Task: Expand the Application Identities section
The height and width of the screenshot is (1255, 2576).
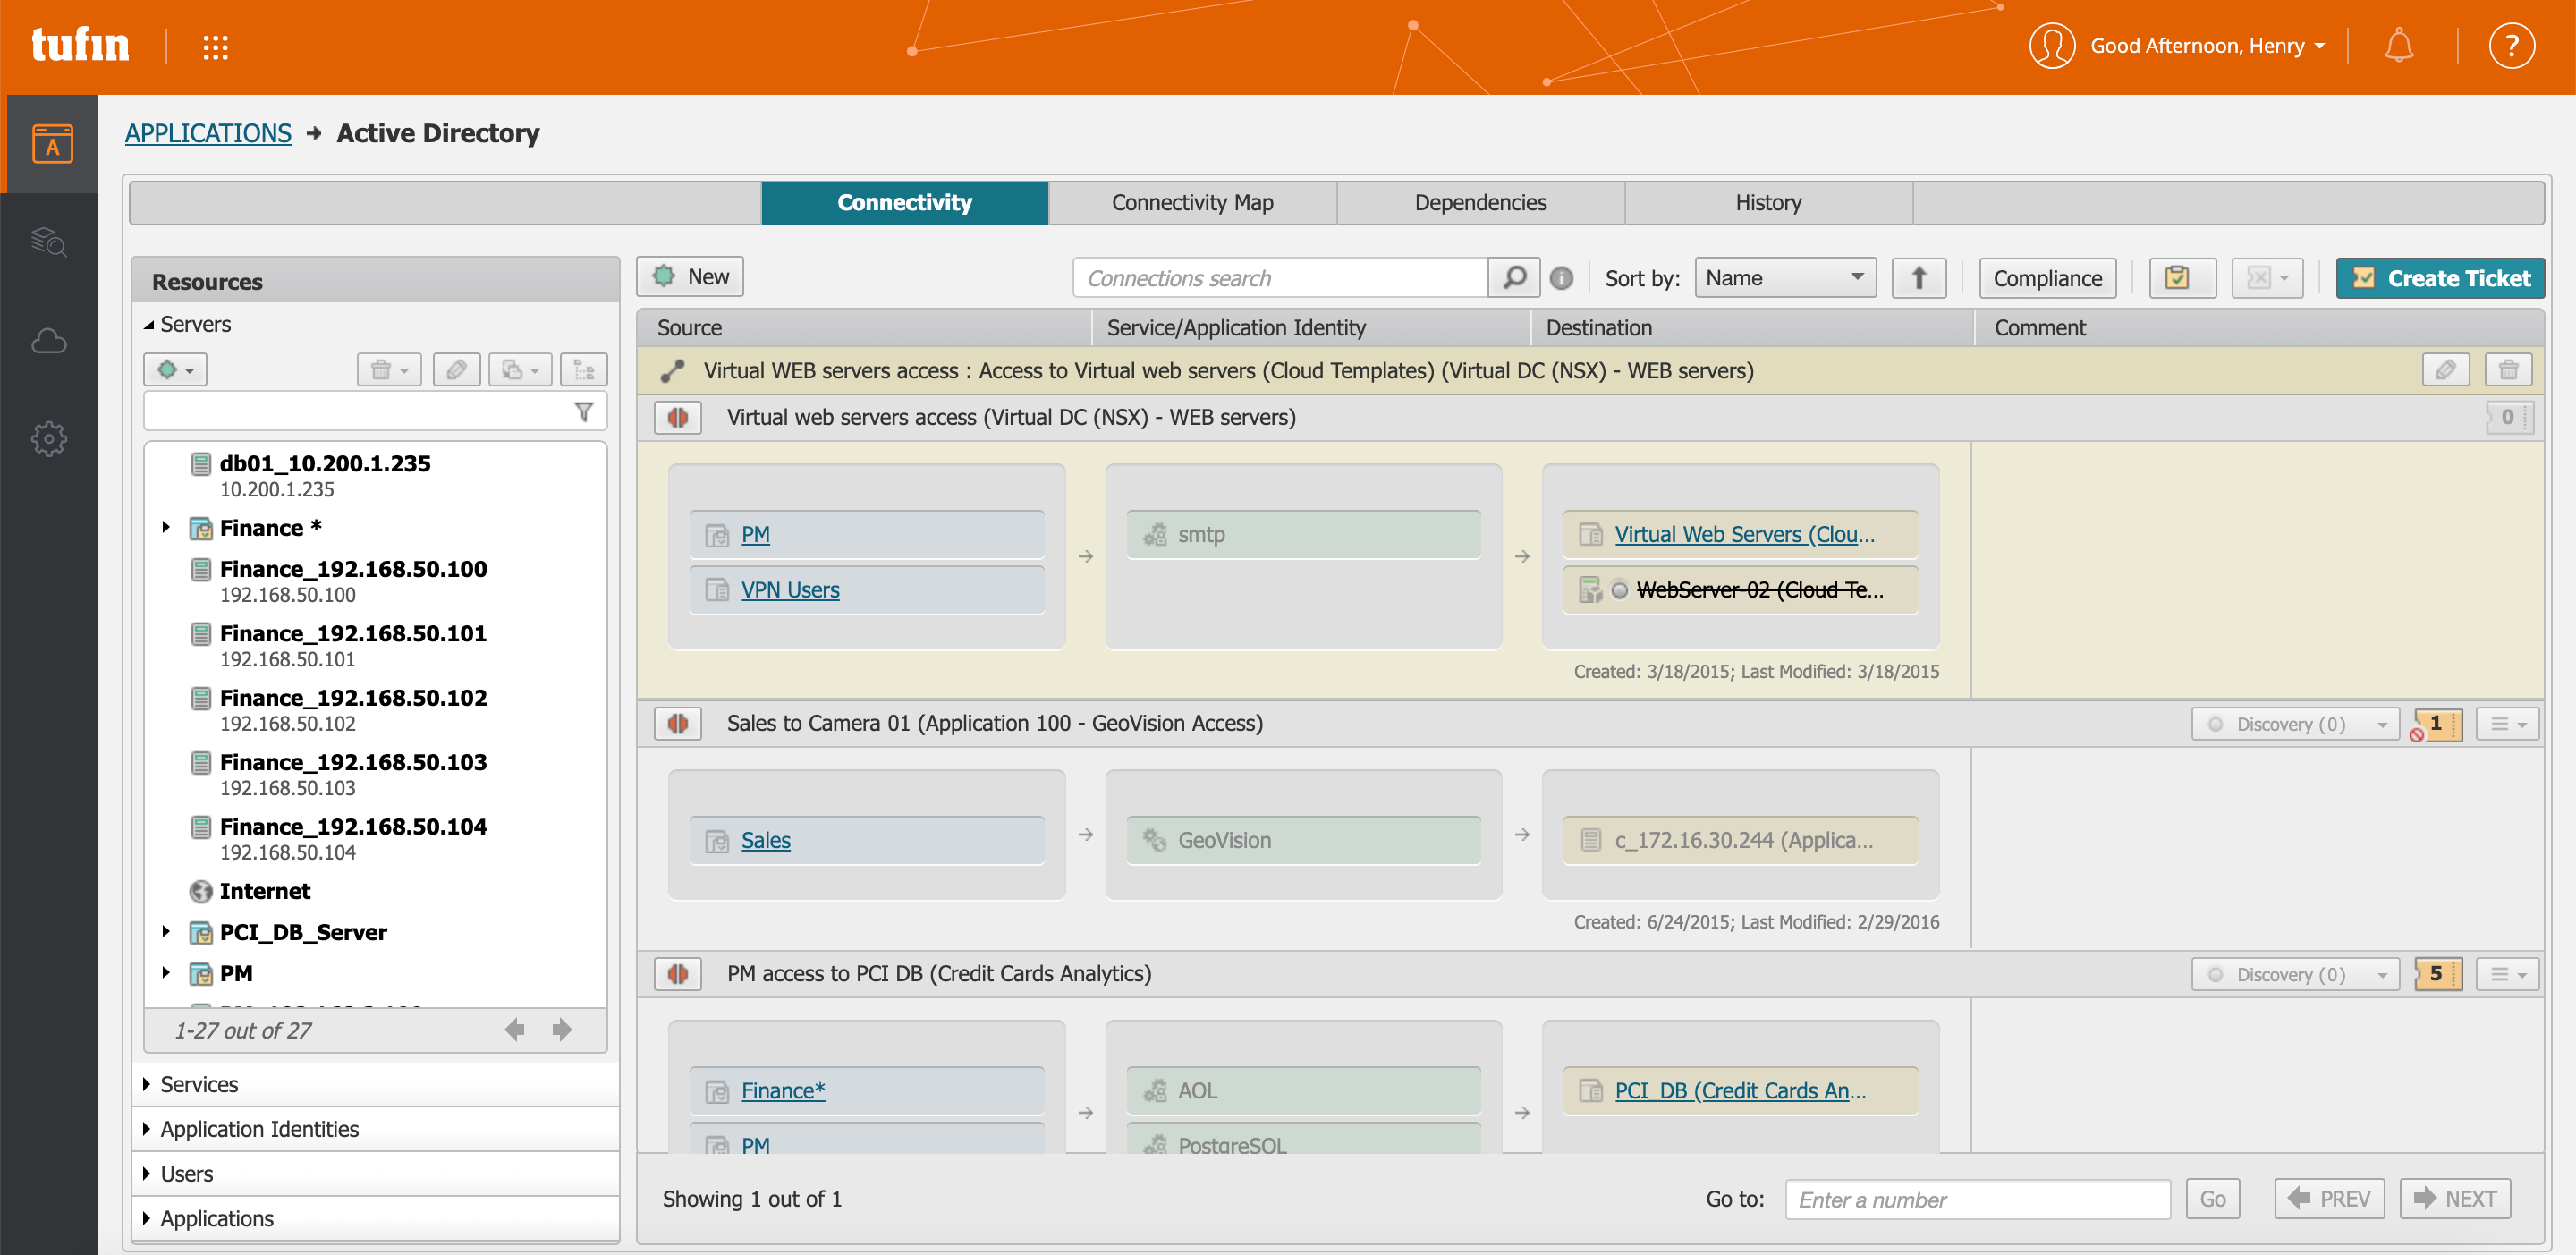Action: pos(259,1128)
